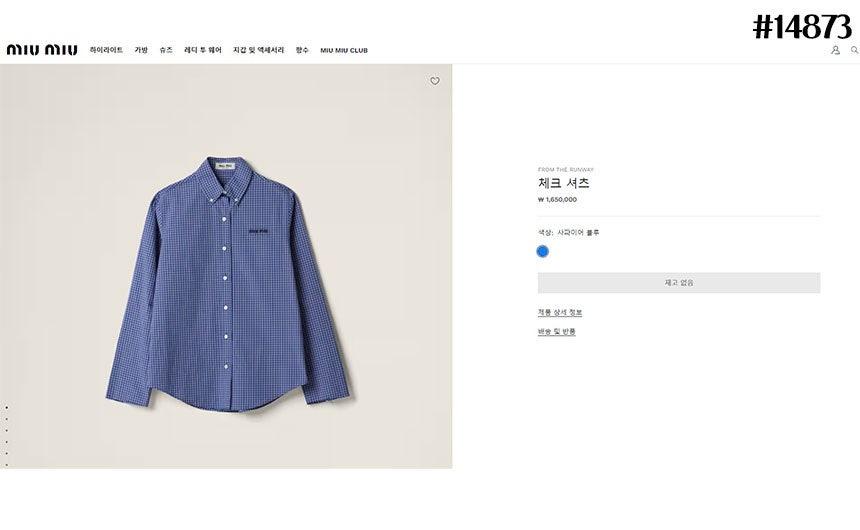The height and width of the screenshot is (530, 860).
Task: Open the 슈즈 menu
Action: 166,50
